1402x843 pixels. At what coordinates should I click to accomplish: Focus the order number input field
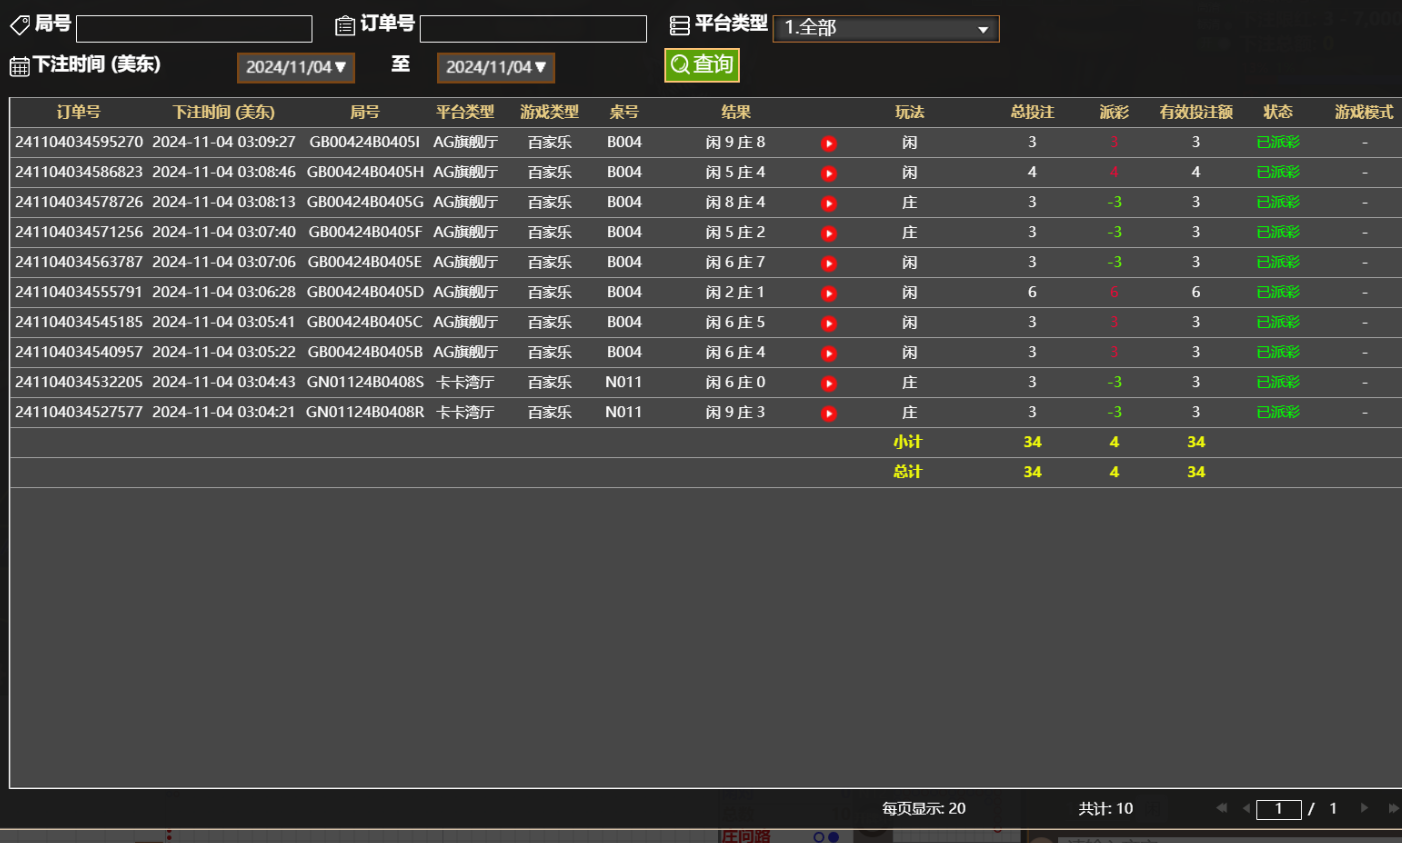coord(533,28)
